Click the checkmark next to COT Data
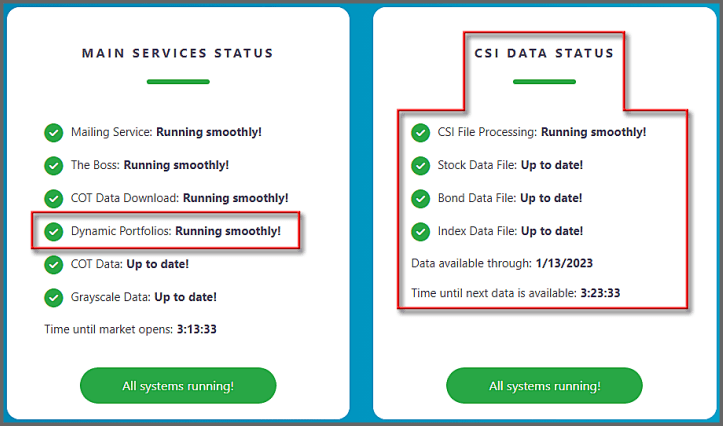 pyautogui.click(x=53, y=265)
